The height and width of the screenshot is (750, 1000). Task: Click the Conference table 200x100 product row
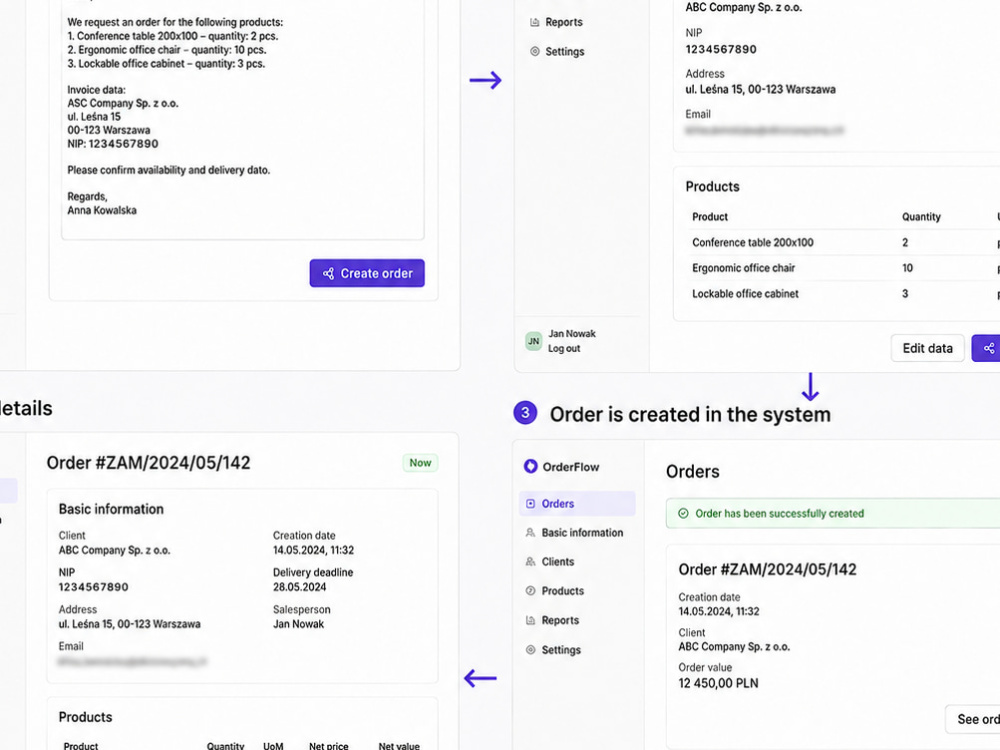coord(842,242)
